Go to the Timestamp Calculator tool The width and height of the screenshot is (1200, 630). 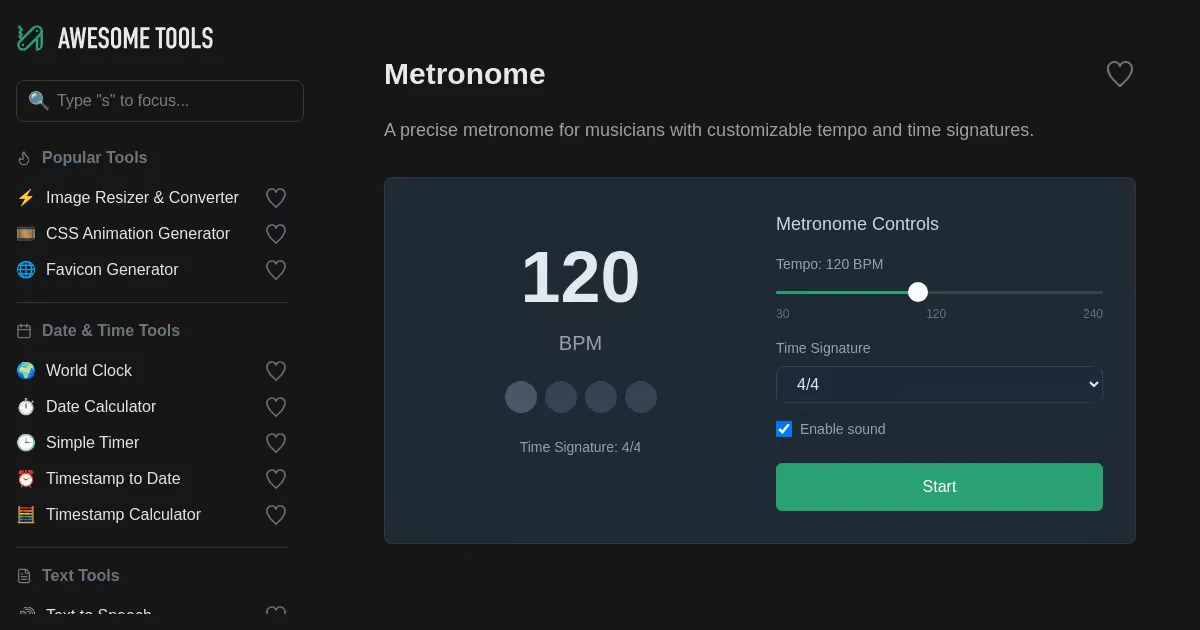pos(123,515)
